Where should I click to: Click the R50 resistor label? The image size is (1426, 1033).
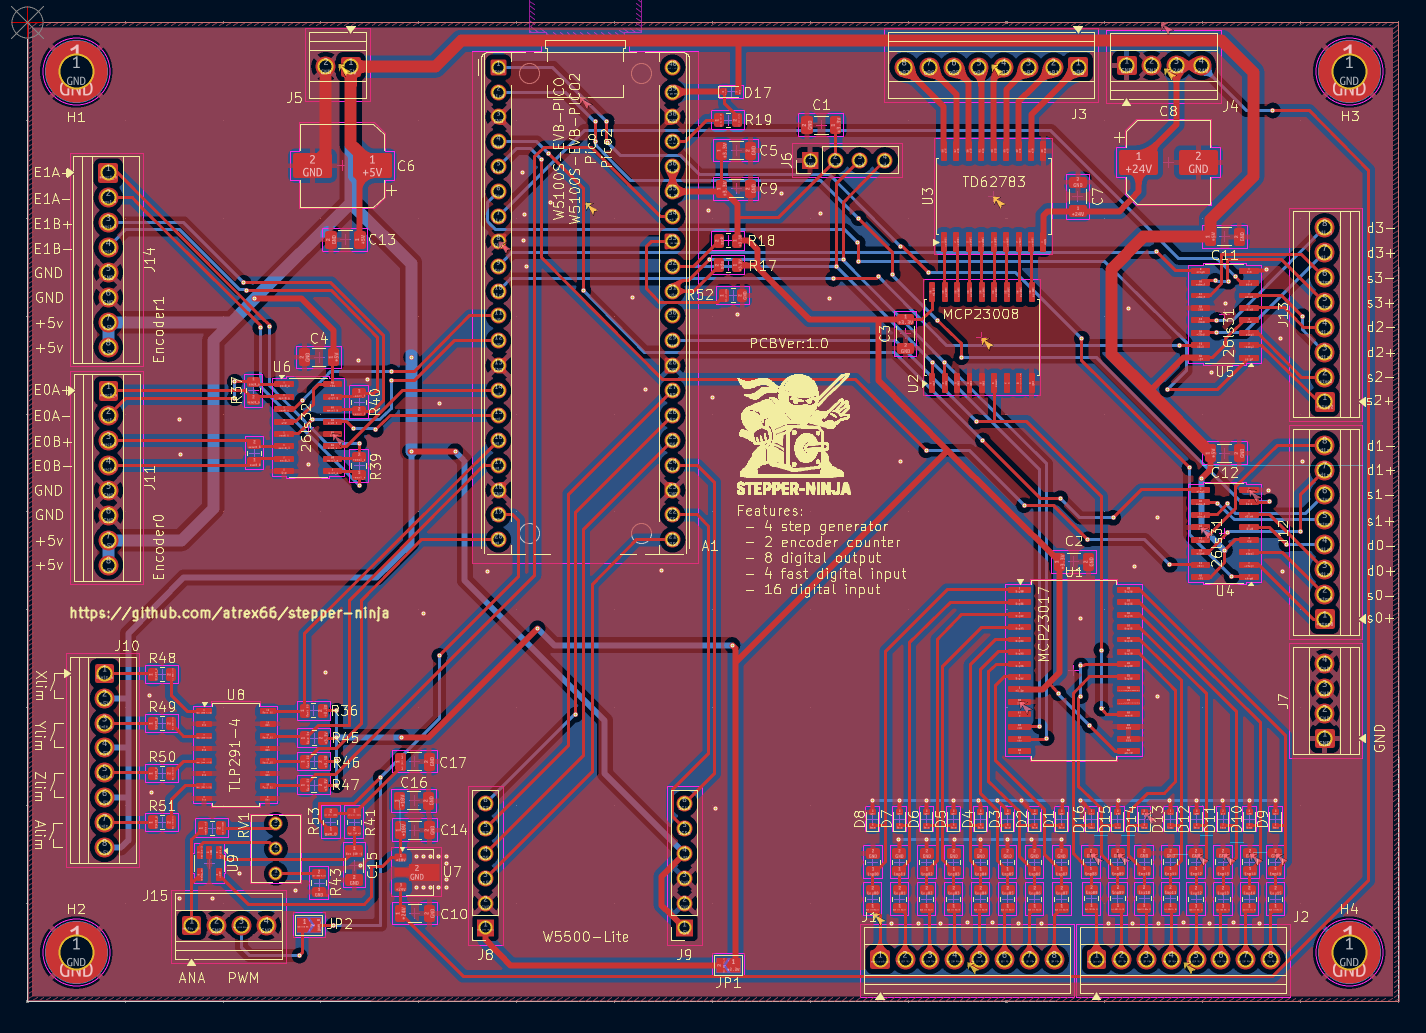[162, 757]
